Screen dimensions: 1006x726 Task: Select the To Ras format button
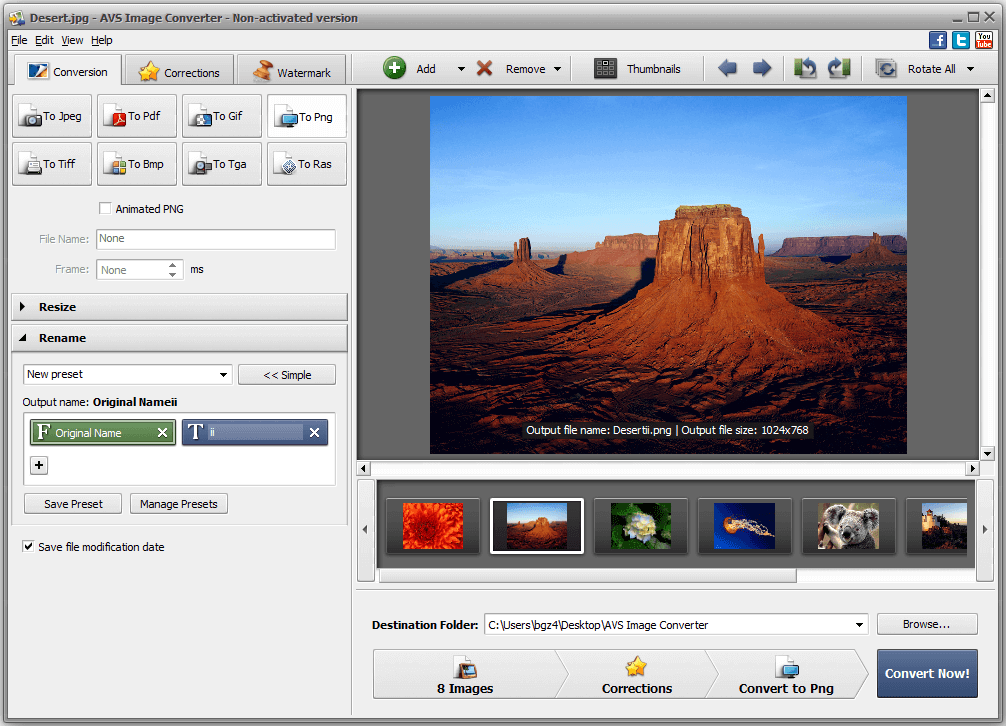(307, 164)
